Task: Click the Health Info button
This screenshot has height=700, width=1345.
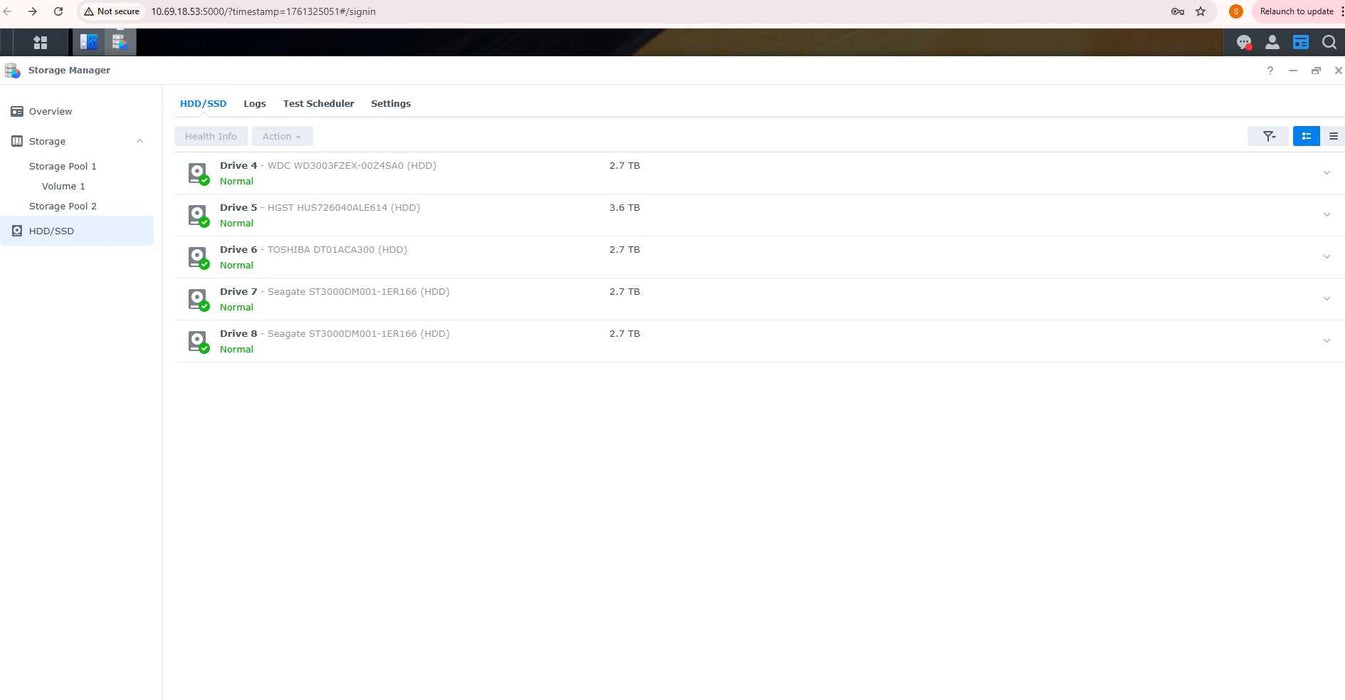Action: pos(210,136)
